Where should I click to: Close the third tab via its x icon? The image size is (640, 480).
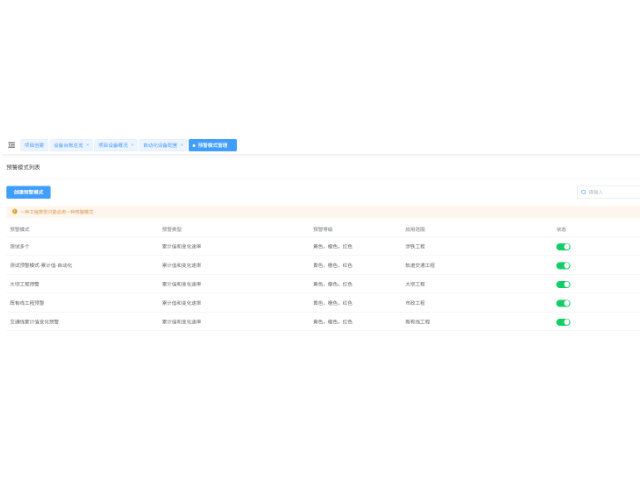[132, 145]
